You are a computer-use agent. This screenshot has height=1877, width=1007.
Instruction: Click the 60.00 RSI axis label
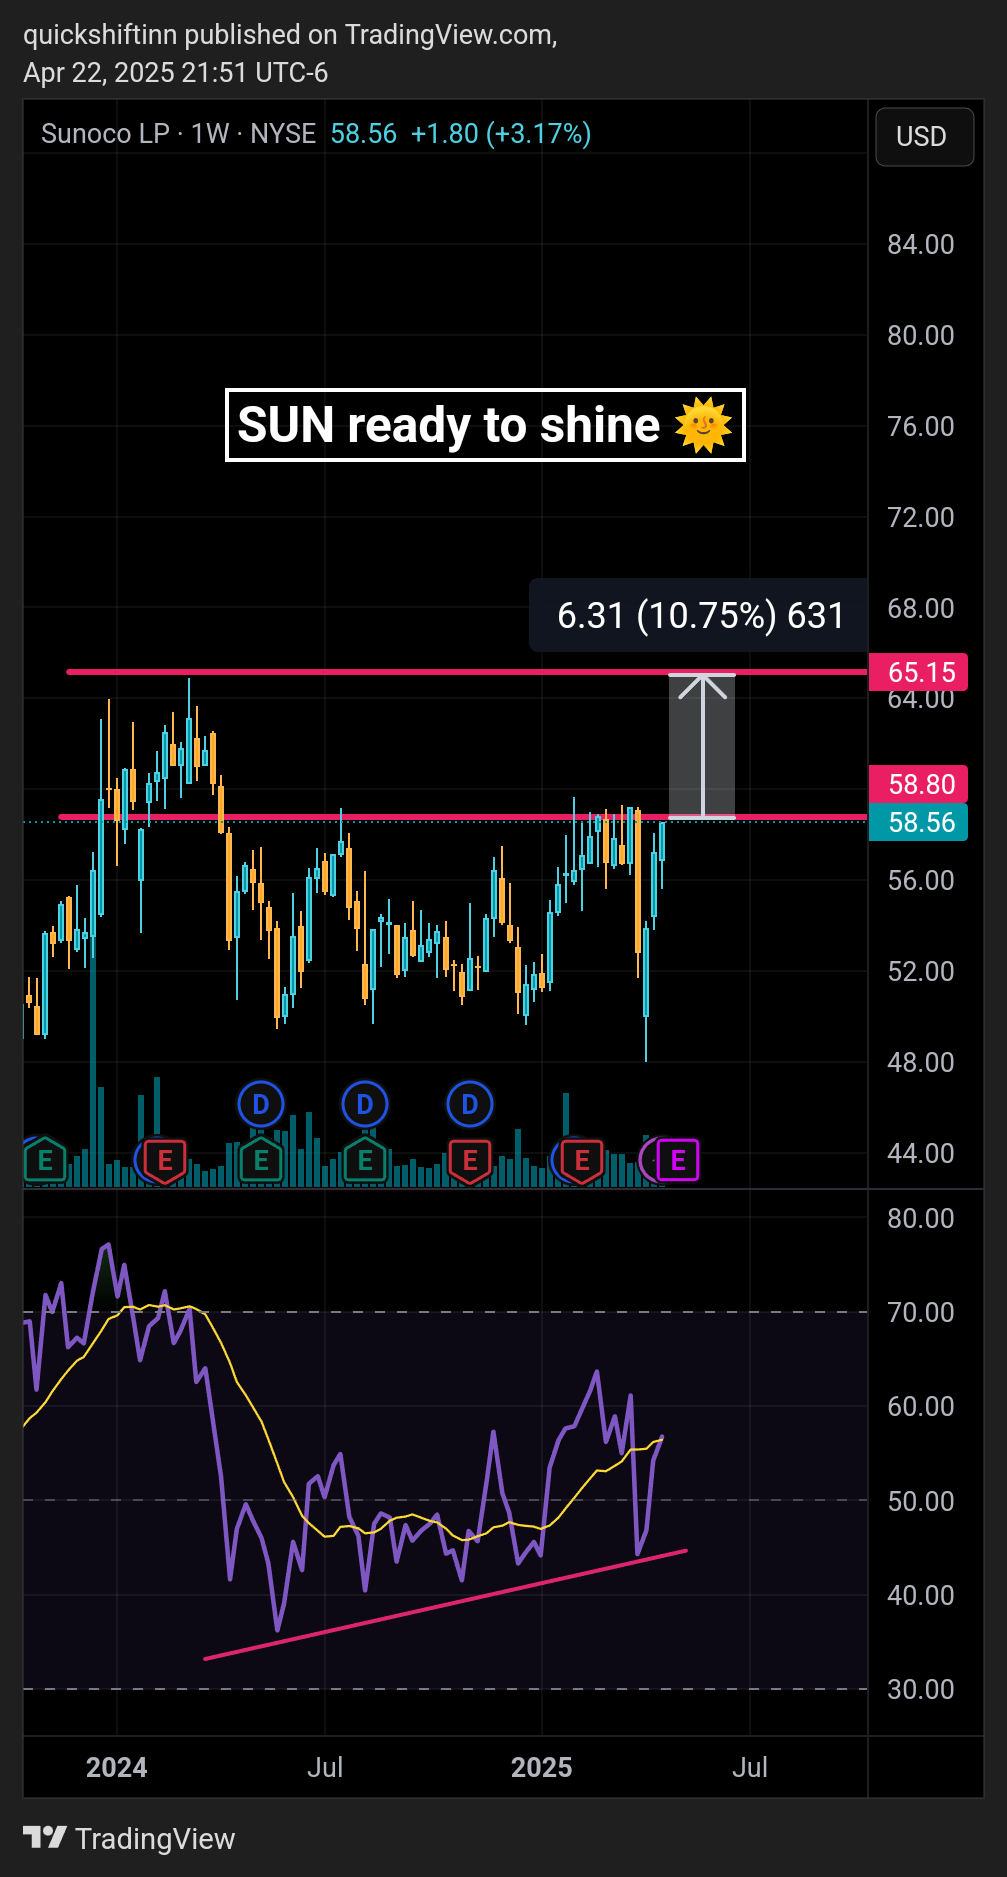pos(921,1406)
